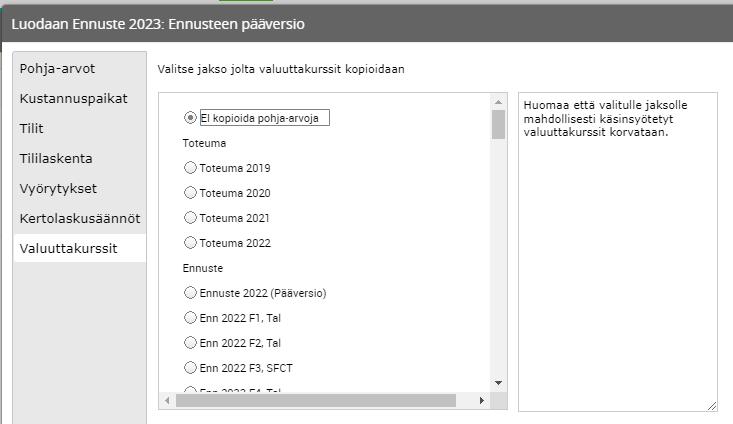The width and height of the screenshot is (733, 424).
Task: Select Enn 2022 F2, Tal option
Action: pos(191,343)
